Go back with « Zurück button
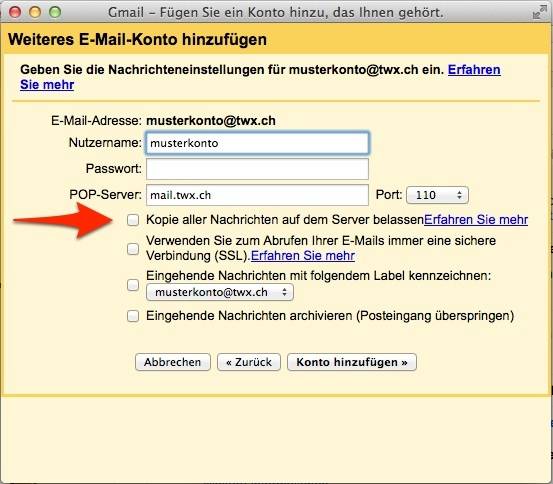The height and width of the screenshot is (484, 553). [249, 362]
